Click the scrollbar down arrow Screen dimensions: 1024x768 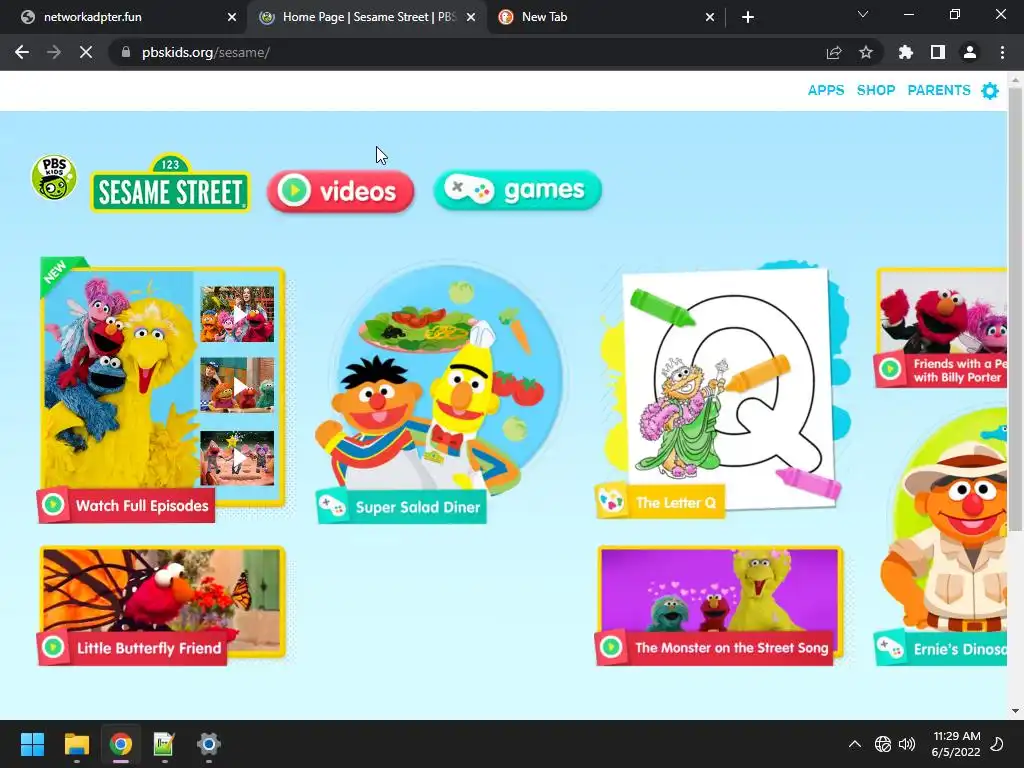tap(1016, 711)
